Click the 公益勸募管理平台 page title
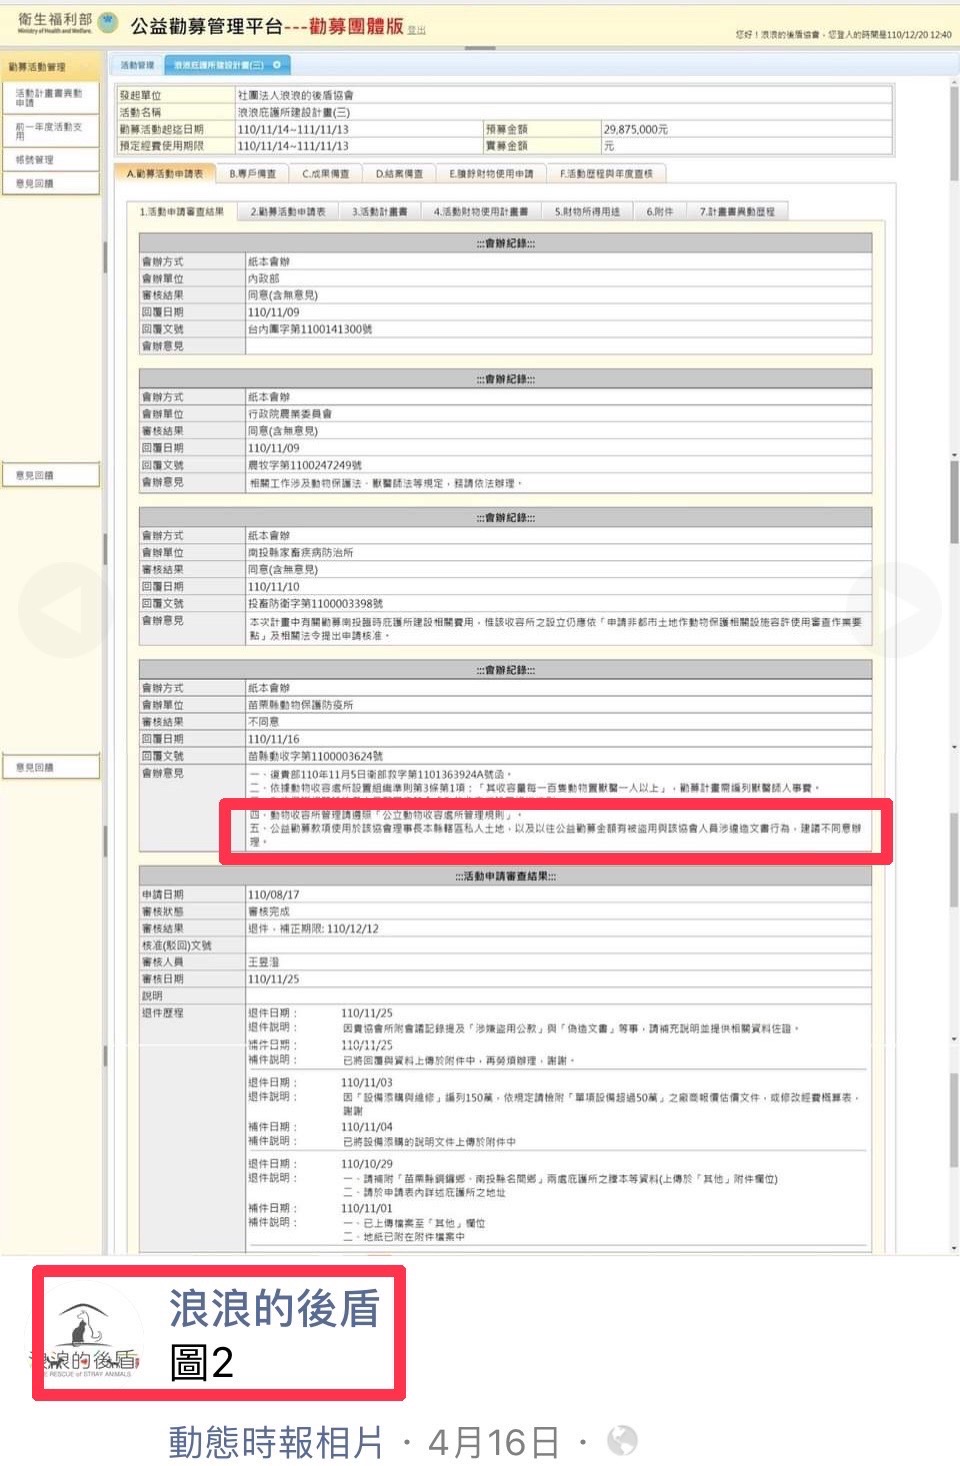This screenshot has height=1466, width=960. pyautogui.click(x=207, y=26)
